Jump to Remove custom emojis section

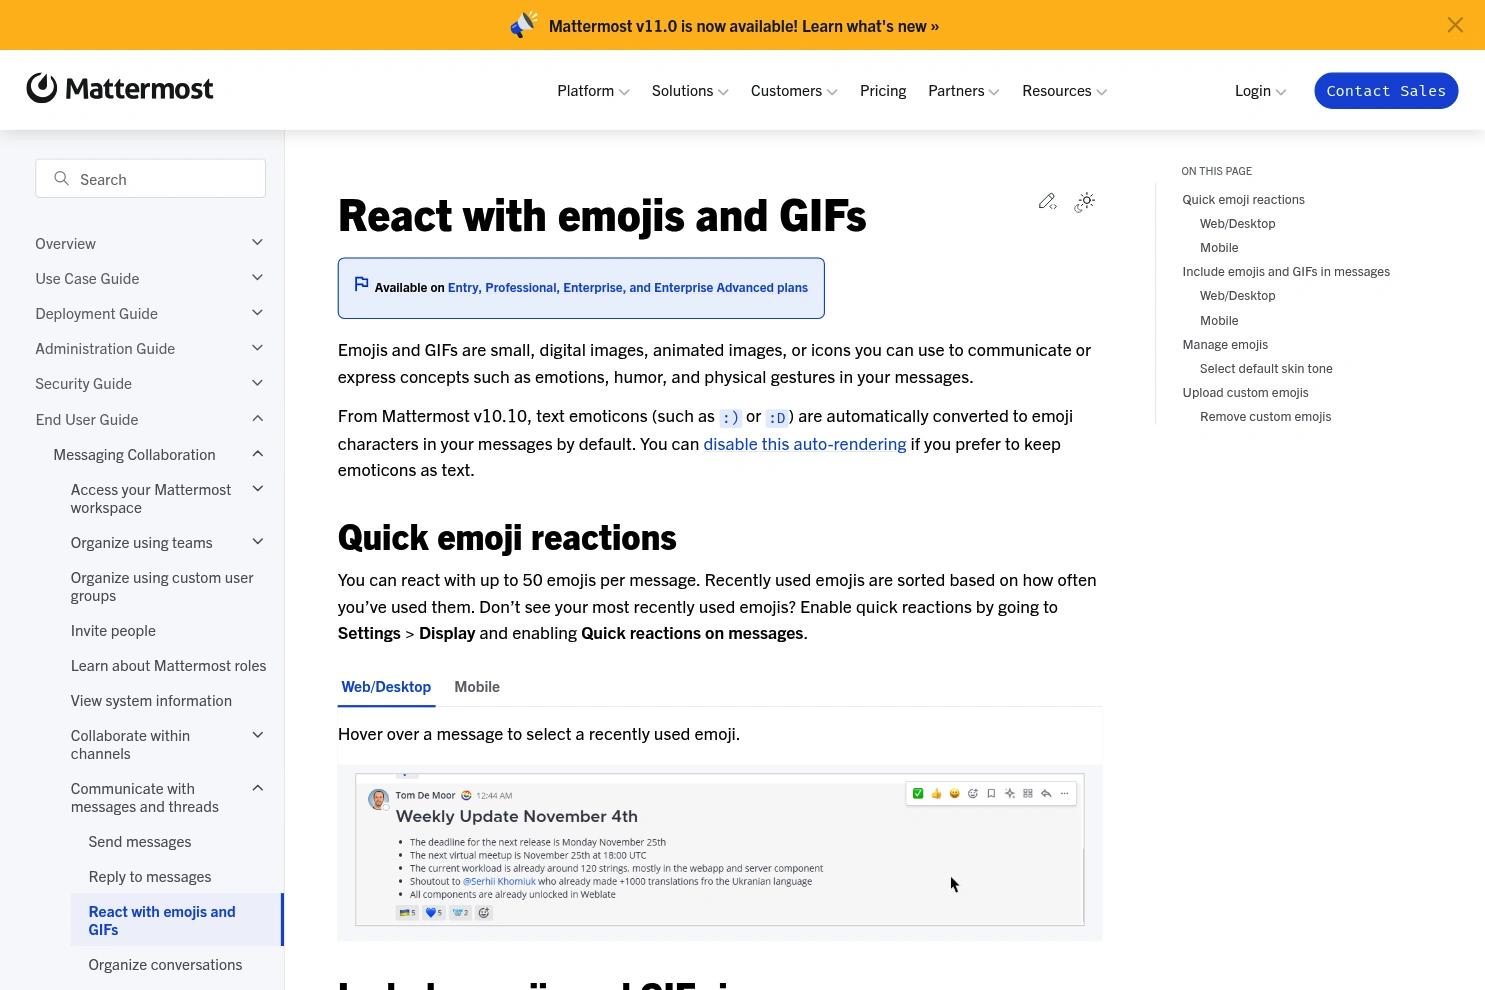tap(1265, 417)
